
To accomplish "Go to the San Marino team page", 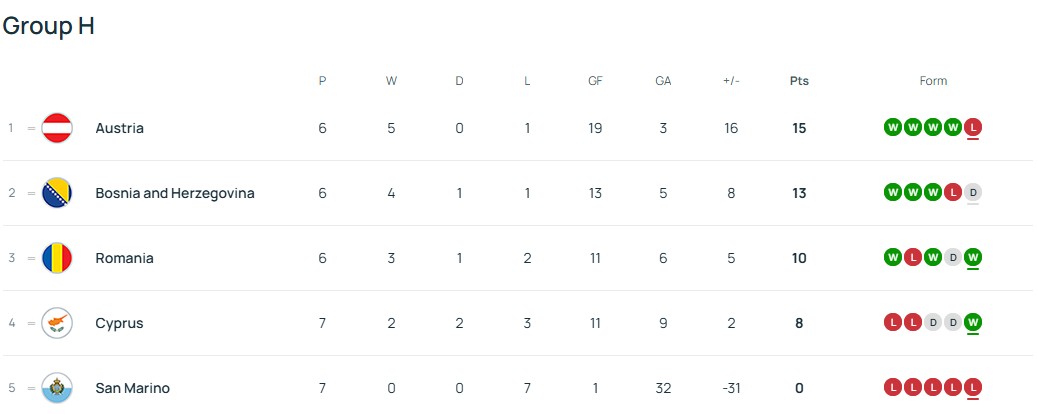I will [x=132, y=388].
